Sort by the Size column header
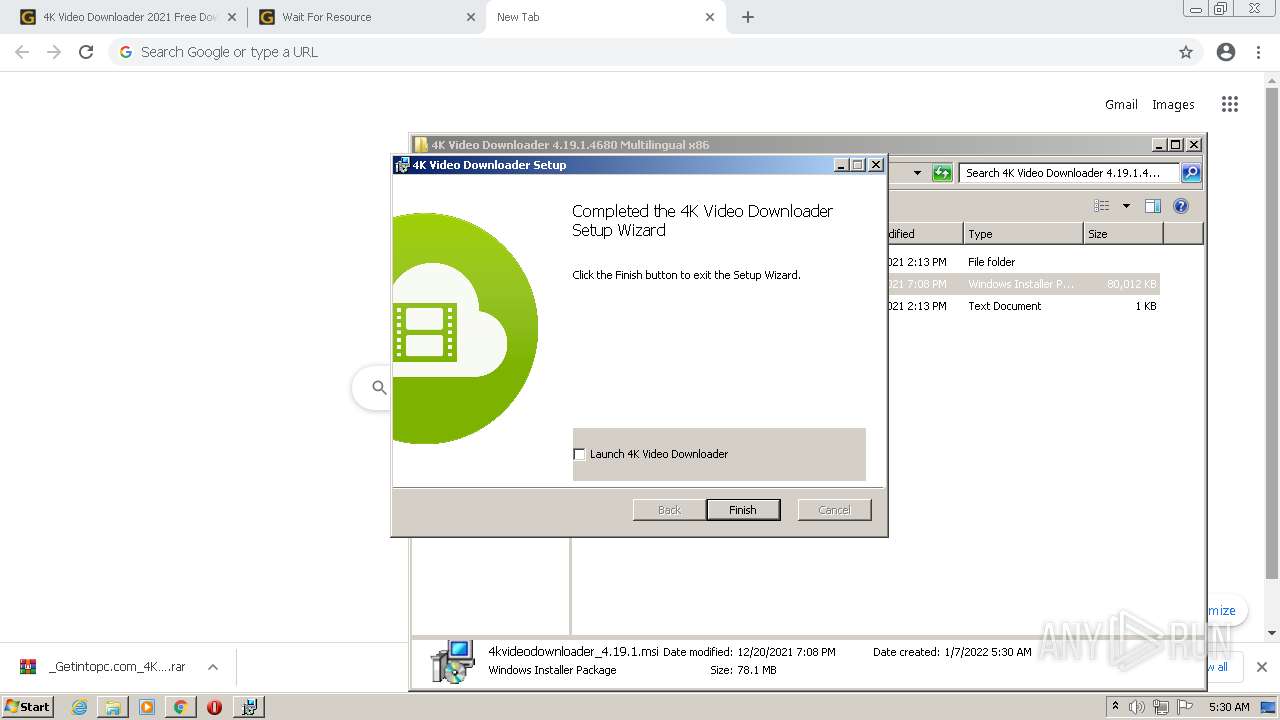 click(1123, 234)
